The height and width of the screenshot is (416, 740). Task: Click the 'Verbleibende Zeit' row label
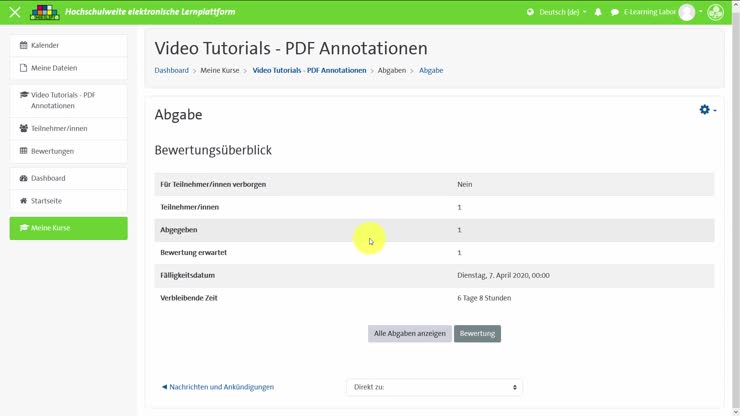(x=189, y=298)
